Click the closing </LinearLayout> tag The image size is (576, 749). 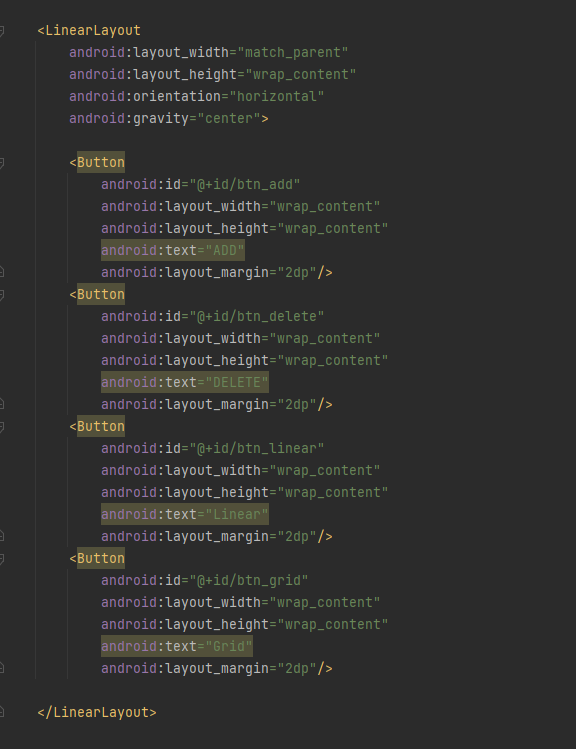click(97, 712)
